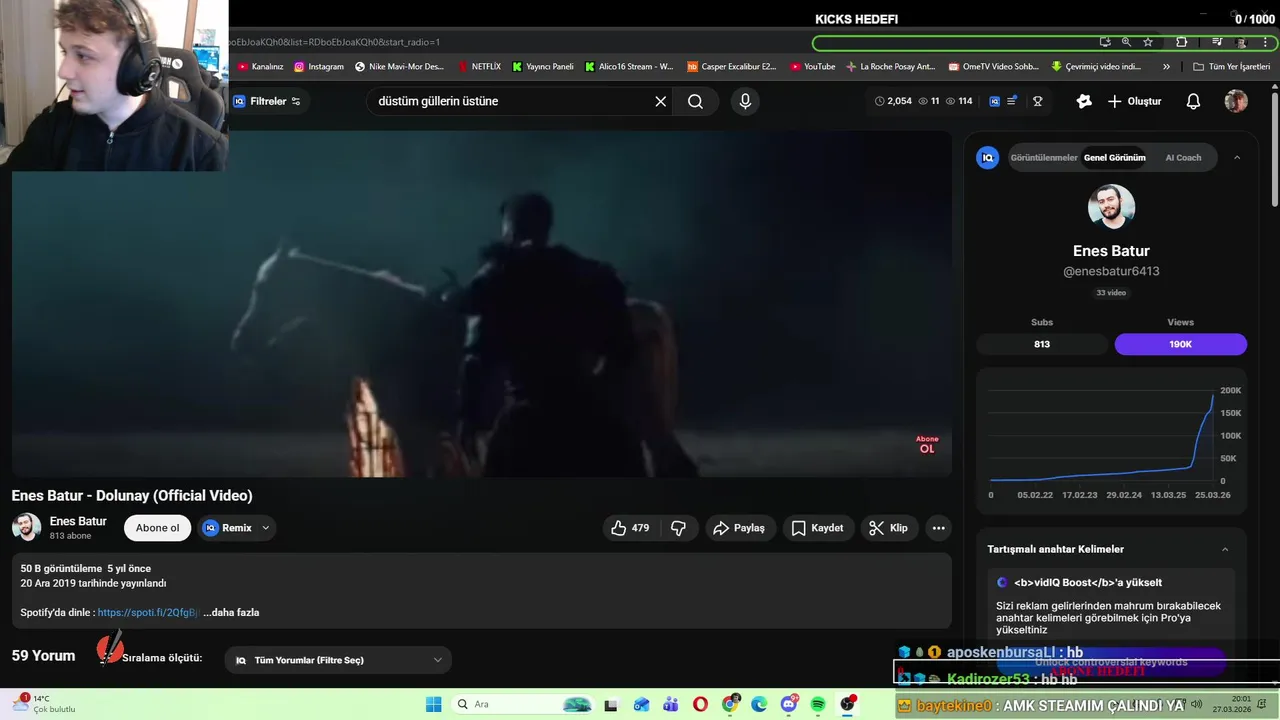1280x720 pixels.
Task: Open Microsoft Edge from the taskbar
Action: tap(759, 705)
